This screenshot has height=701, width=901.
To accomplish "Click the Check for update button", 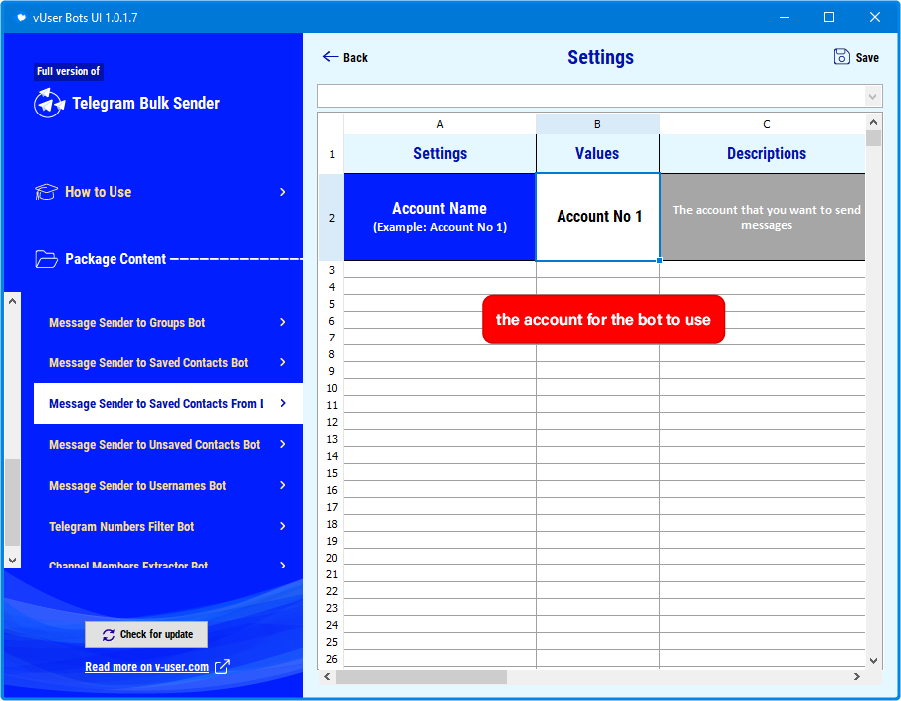I will [x=147, y=634].
